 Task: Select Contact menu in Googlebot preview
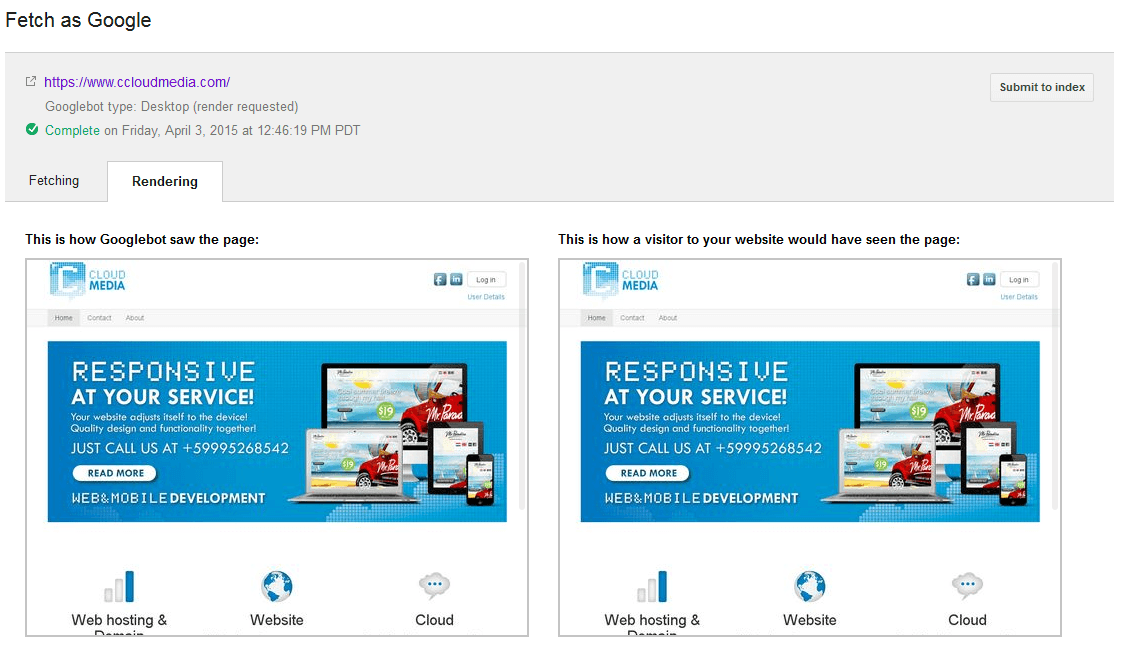click(99, 318)
